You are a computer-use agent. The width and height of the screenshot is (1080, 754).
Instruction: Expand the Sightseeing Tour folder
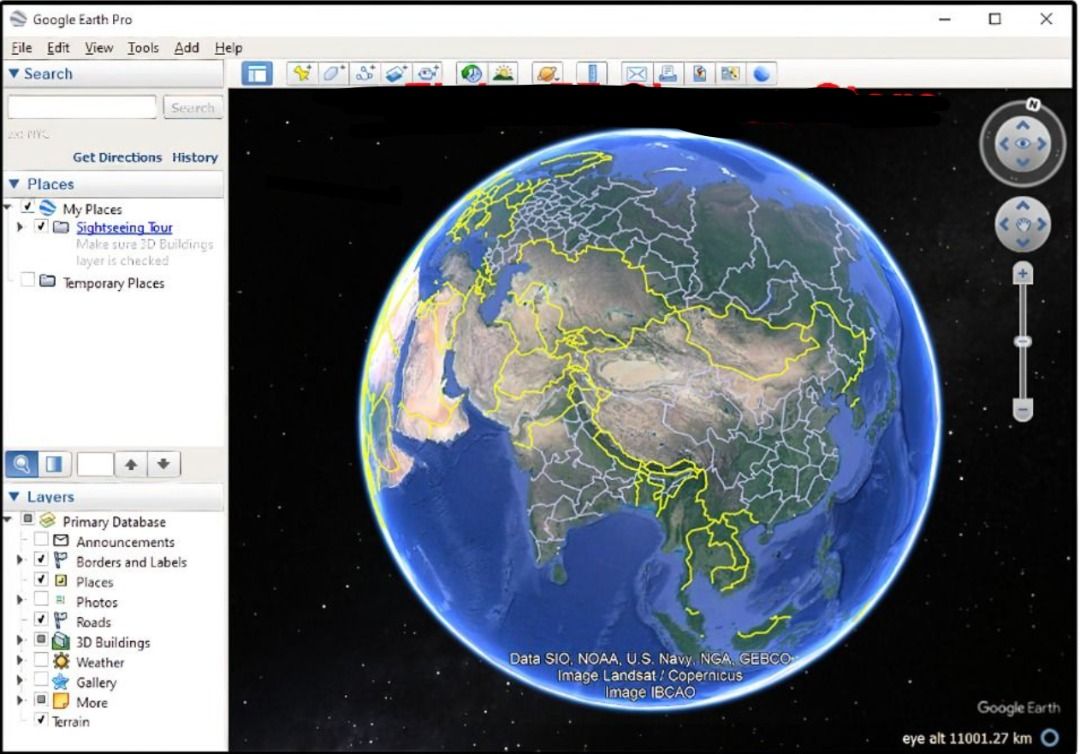click(x=19, y=227)
